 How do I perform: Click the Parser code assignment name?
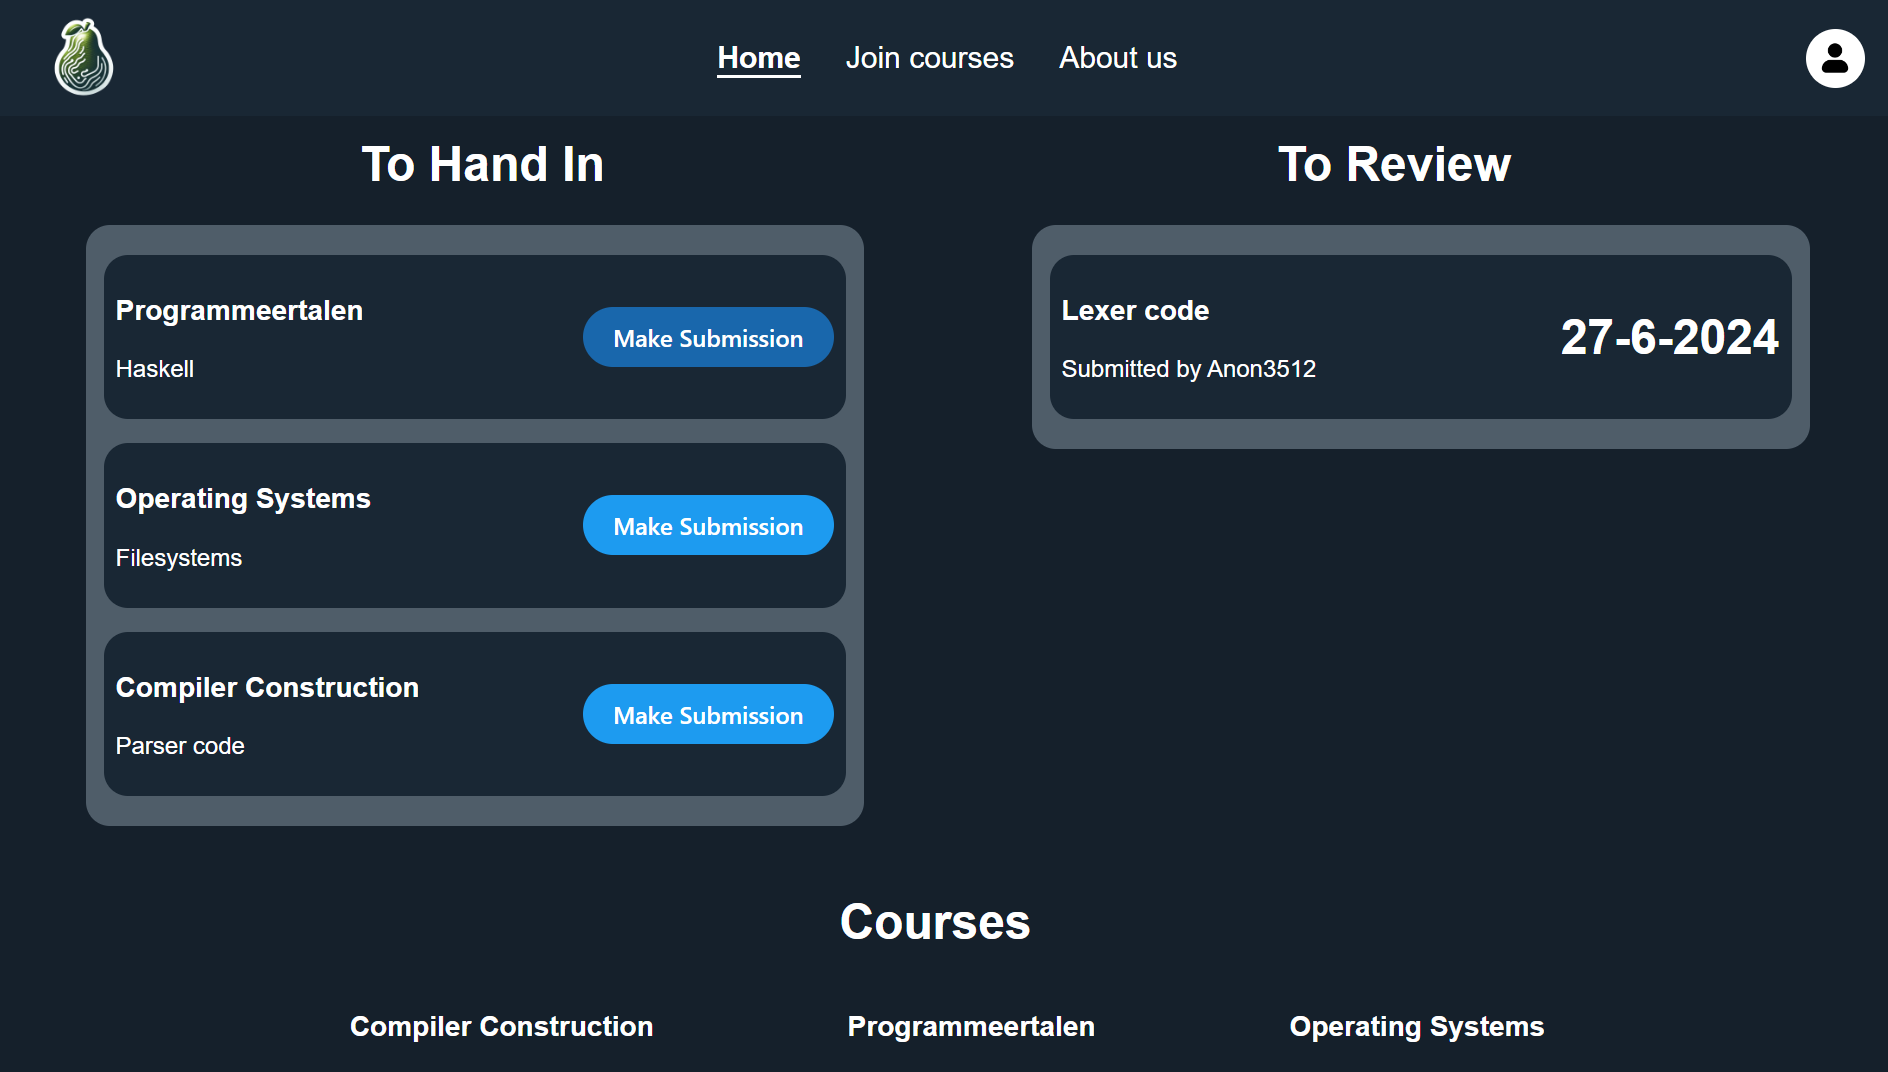tap(180, 746)
